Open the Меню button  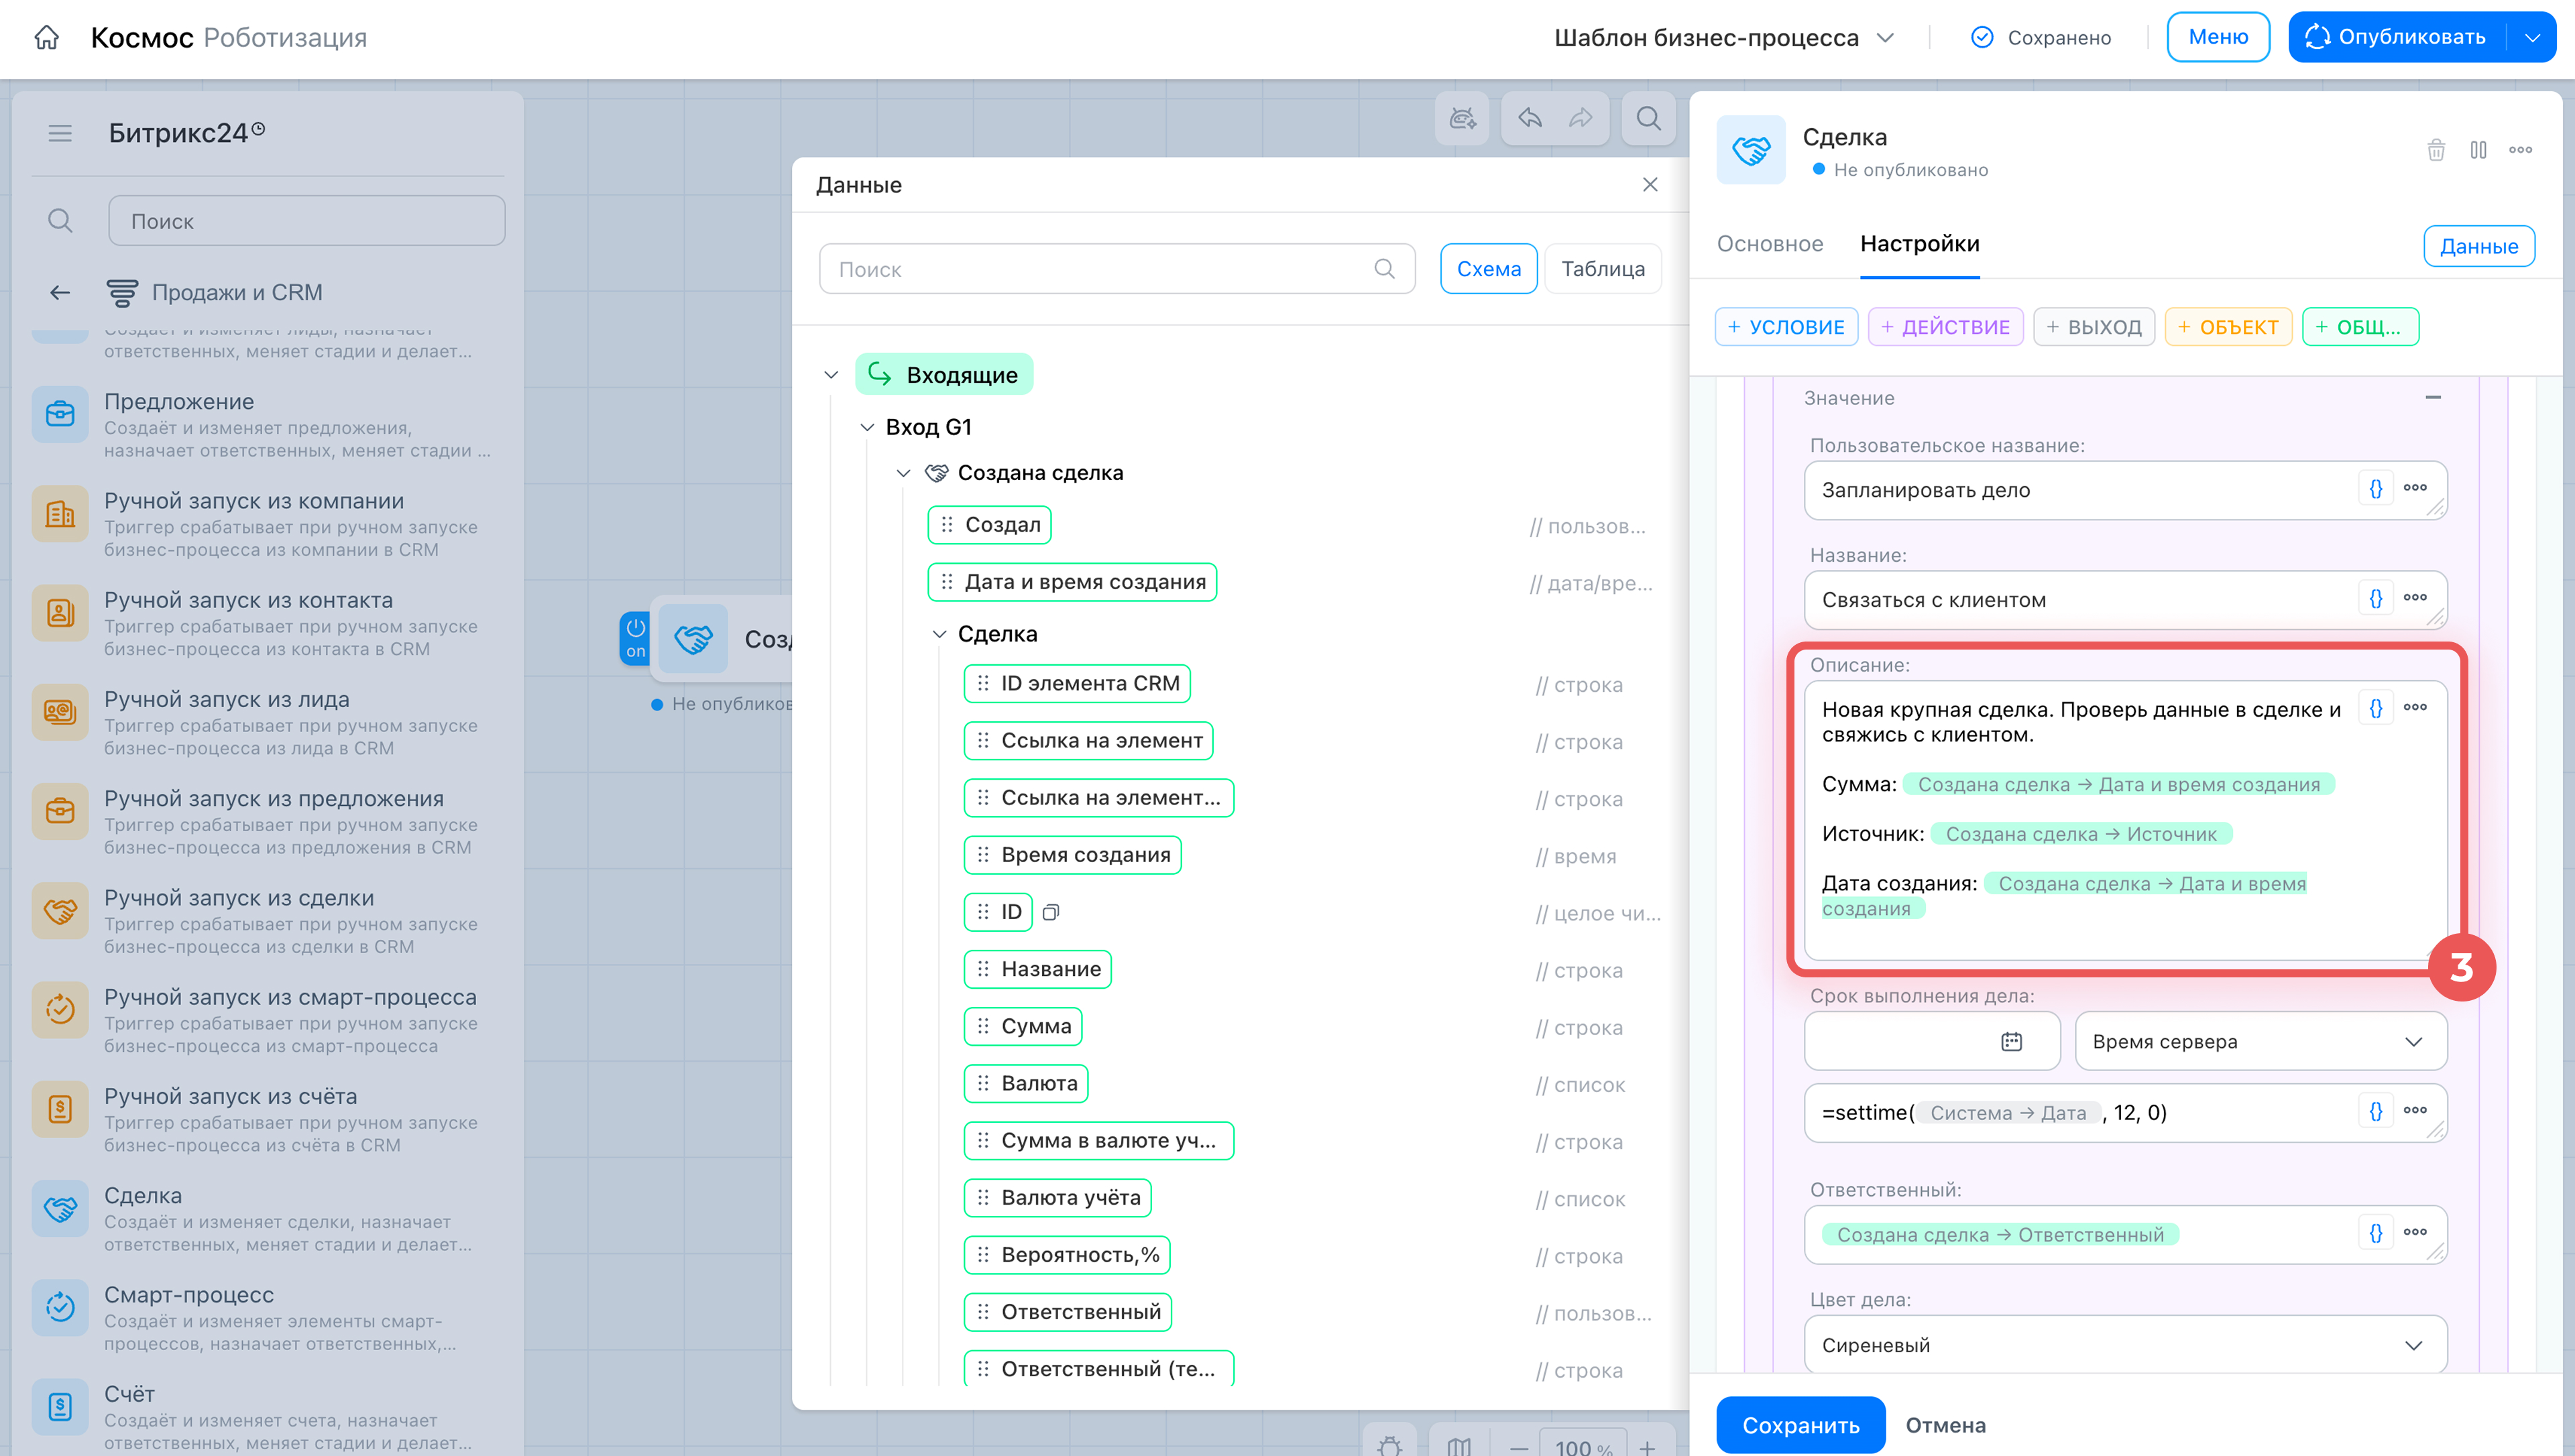tap(2218, 37)
